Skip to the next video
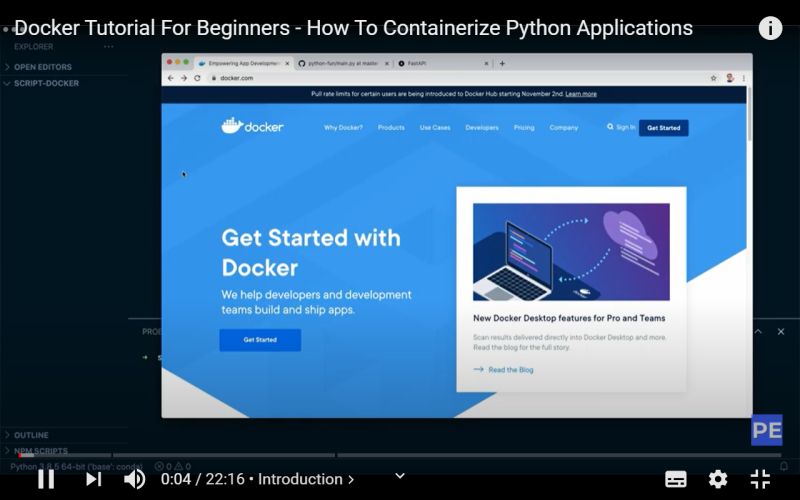Screen dimensions: 800x500 [x=93, y=479]
